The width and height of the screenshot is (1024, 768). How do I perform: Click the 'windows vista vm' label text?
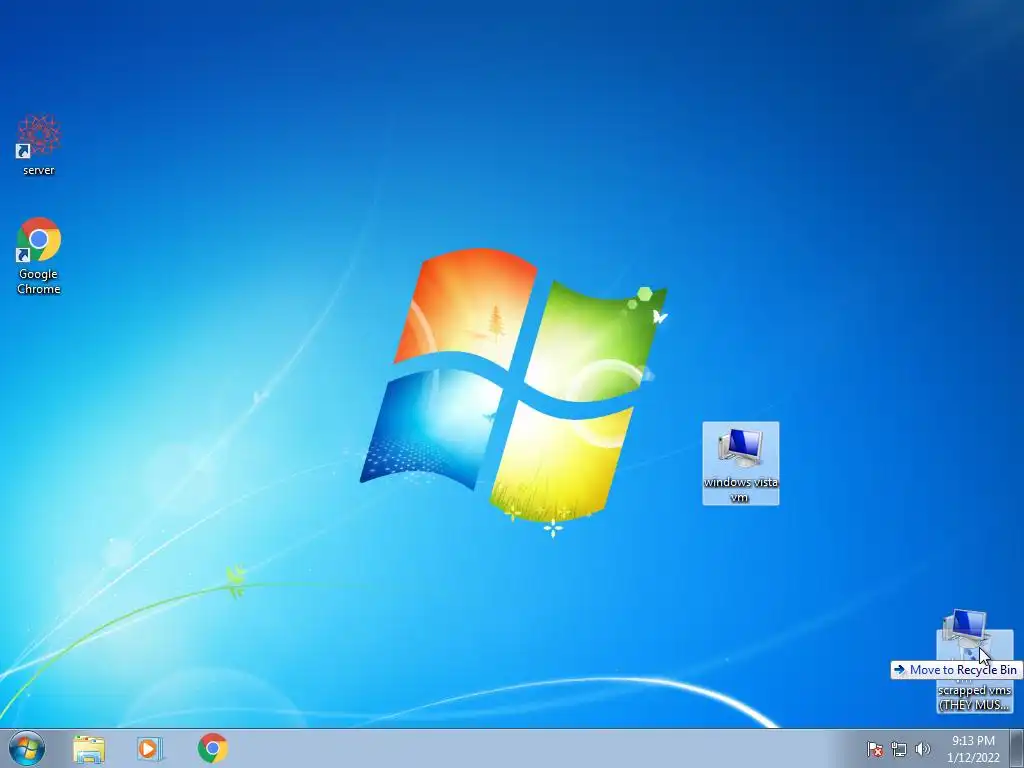click(x=741, y=490)
